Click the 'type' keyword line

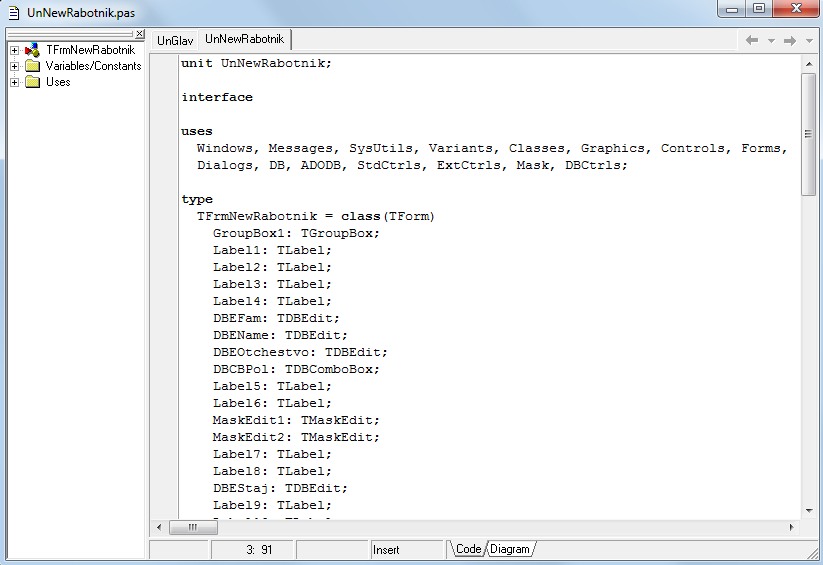point(197,200)
